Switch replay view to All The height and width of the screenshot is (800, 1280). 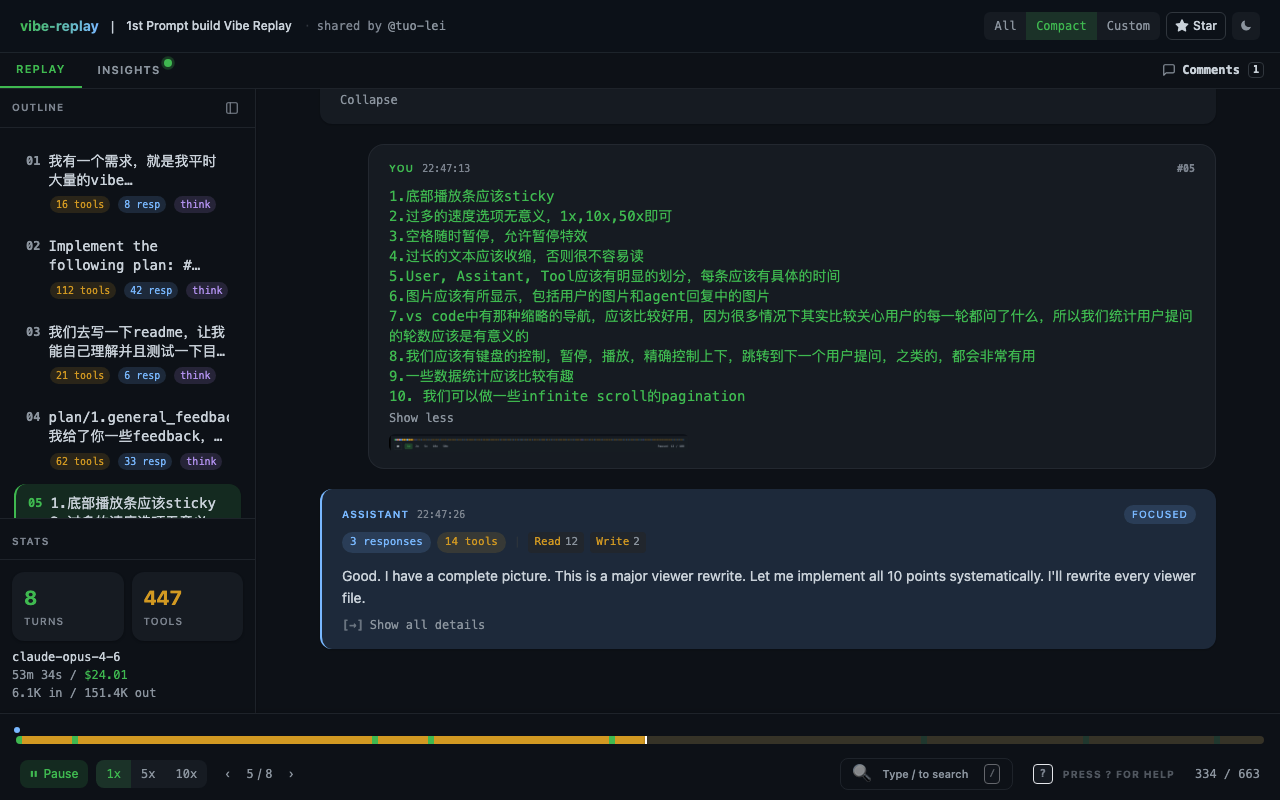1005,26
